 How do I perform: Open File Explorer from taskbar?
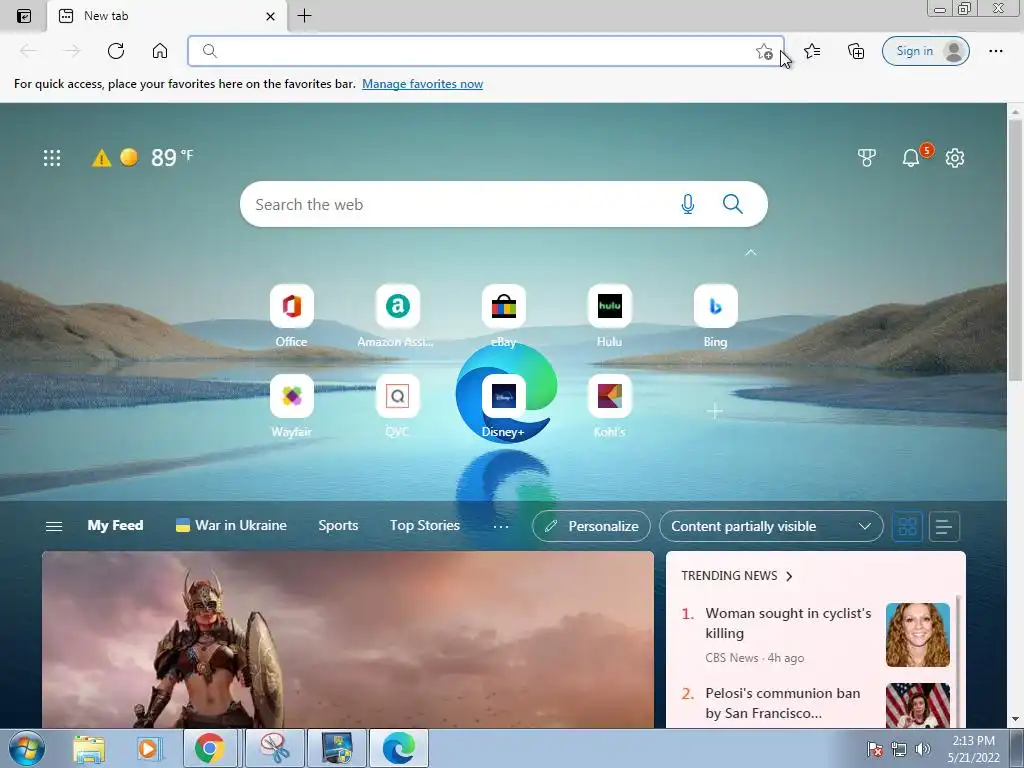[89, 748]
